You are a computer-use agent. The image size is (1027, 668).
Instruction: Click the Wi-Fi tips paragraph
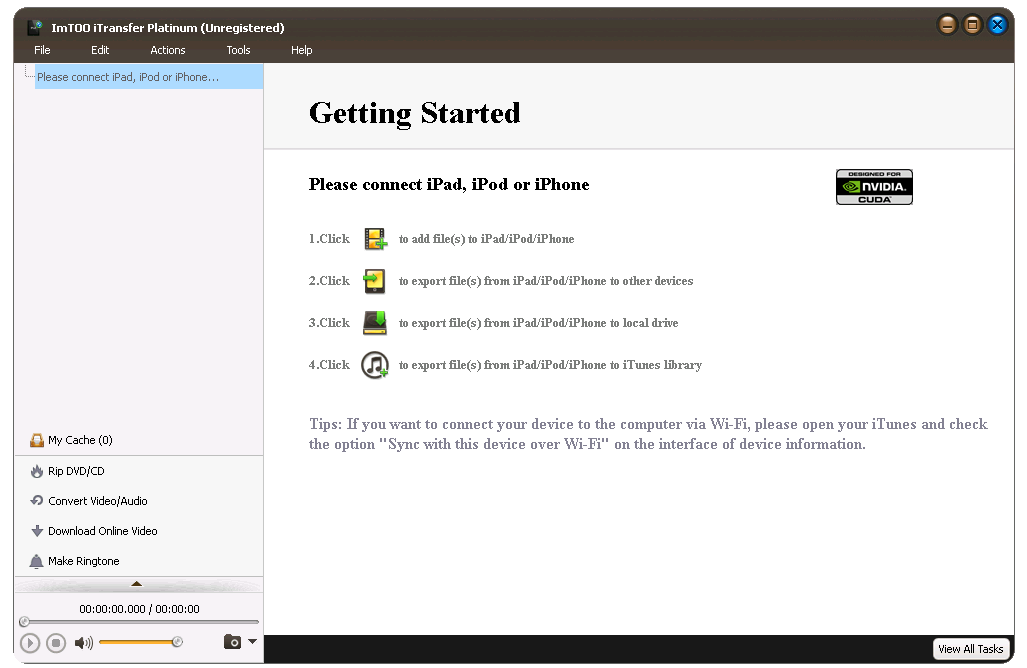click(648, 434)
